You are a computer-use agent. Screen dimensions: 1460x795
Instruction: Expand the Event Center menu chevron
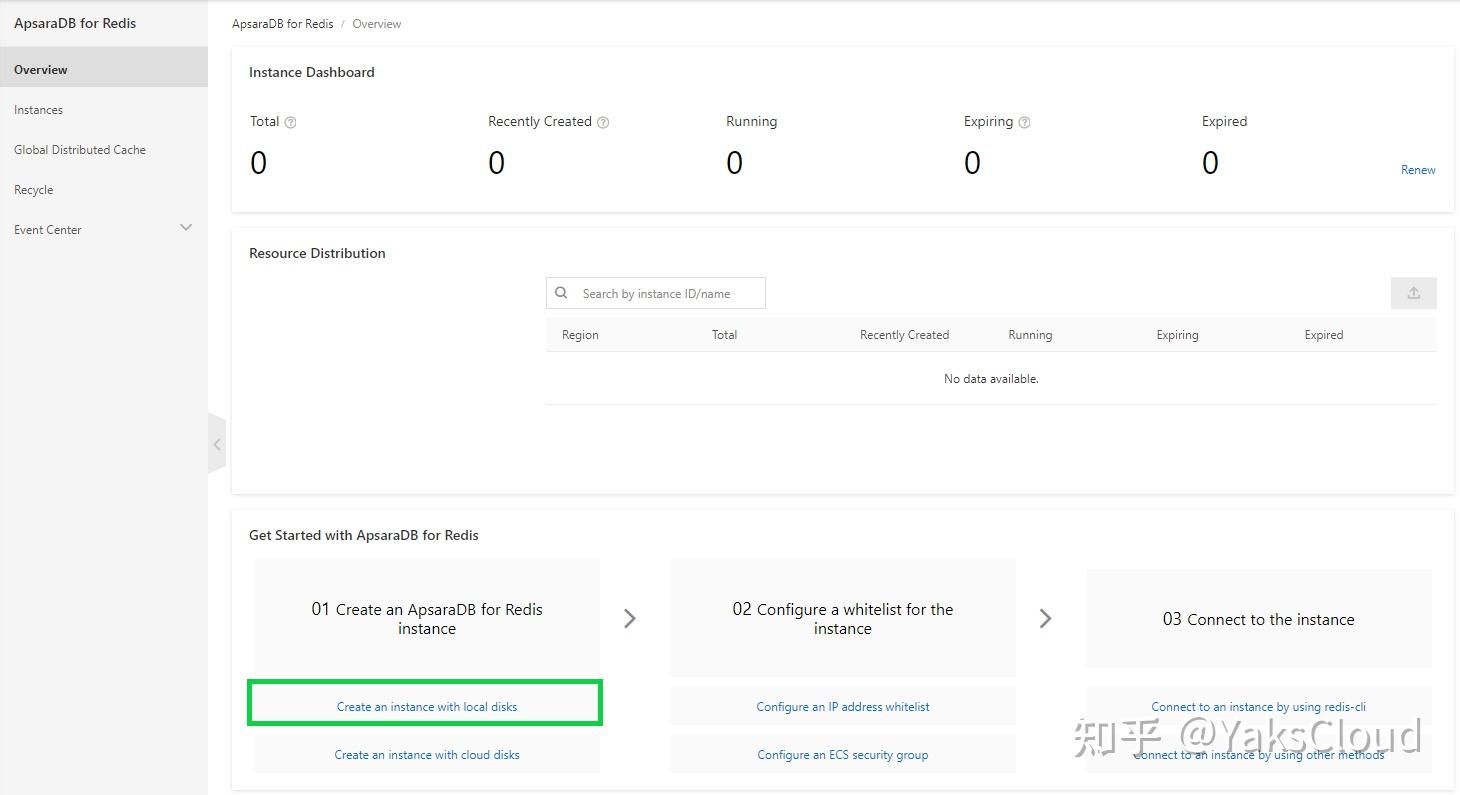click(186, 228)
